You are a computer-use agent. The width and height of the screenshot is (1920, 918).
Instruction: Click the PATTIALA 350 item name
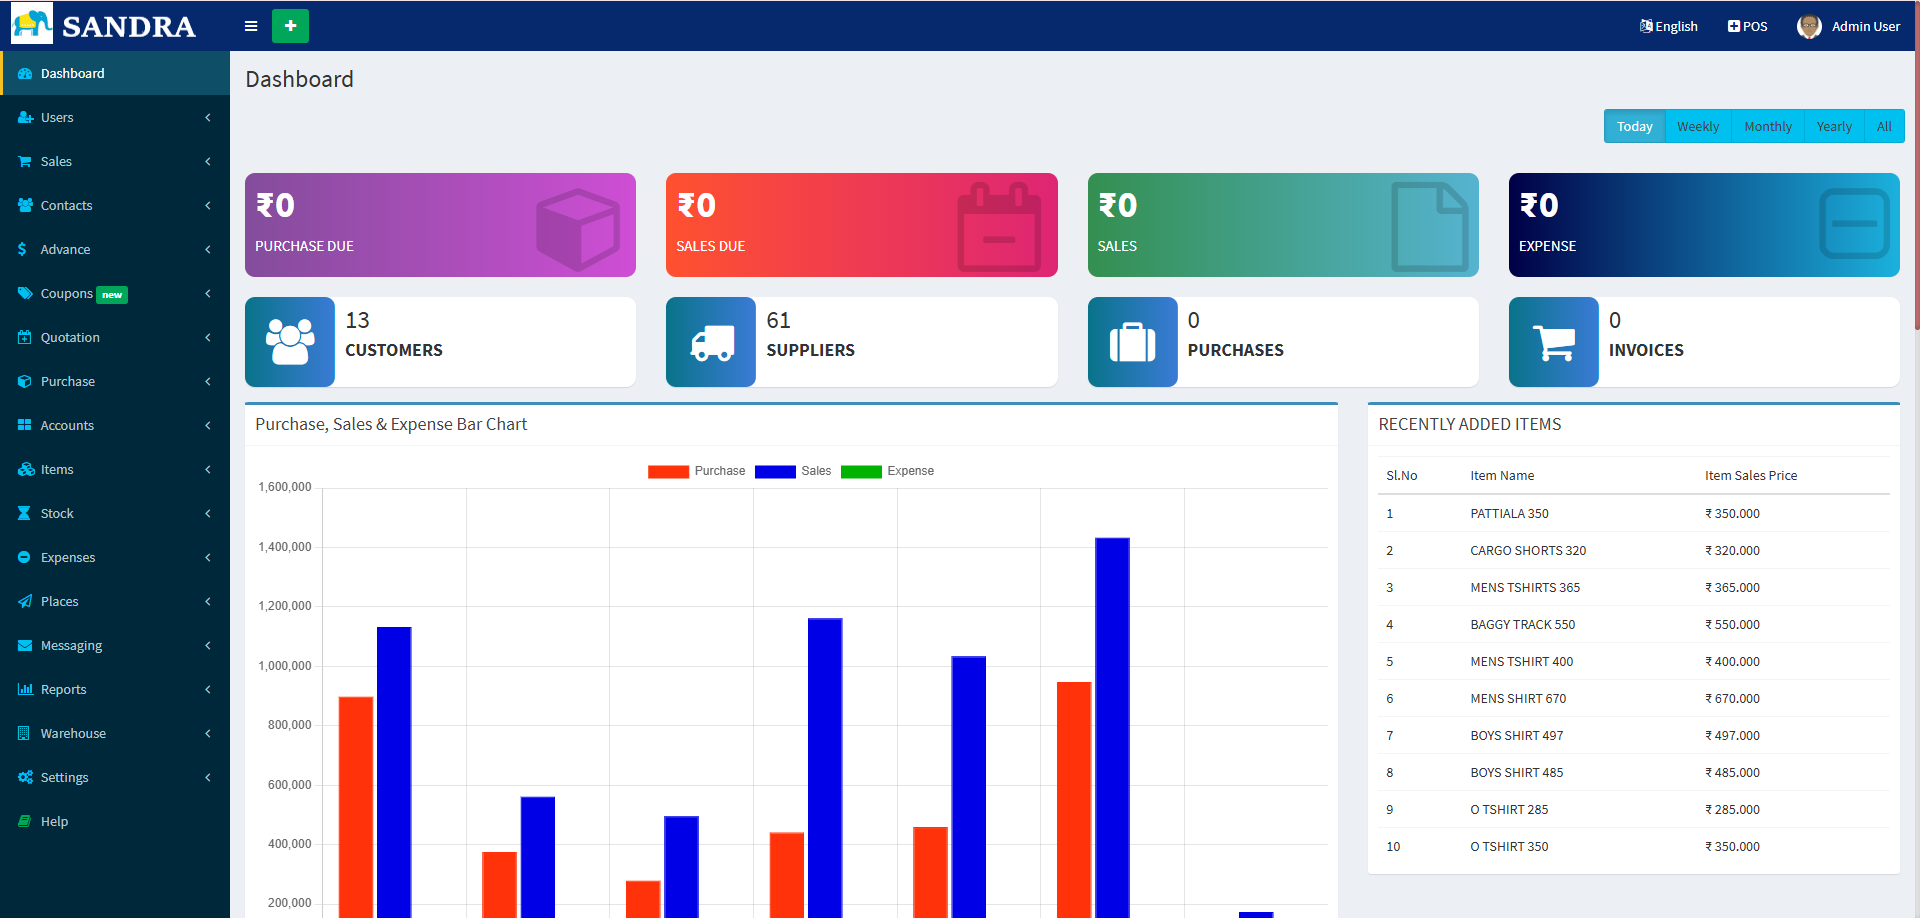tap(1510, 513)
